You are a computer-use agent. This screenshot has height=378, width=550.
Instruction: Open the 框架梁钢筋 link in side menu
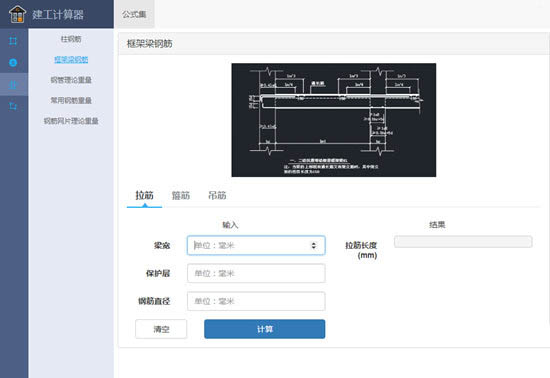click(x=71, y=60)
